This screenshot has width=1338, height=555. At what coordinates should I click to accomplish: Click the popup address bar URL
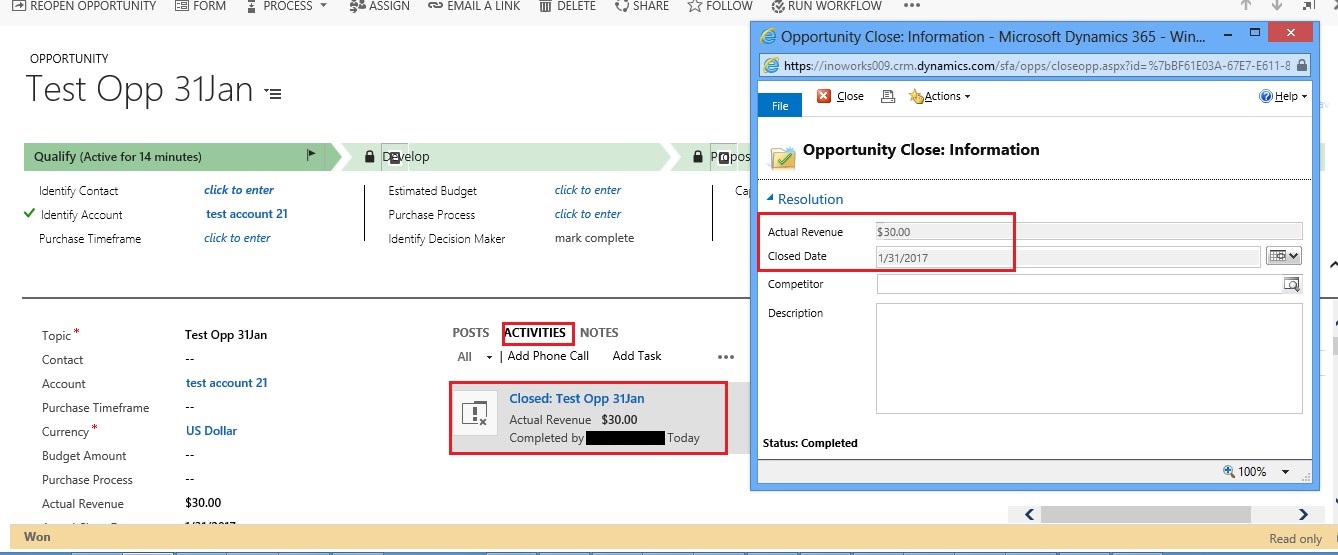tap(1039, 65)
